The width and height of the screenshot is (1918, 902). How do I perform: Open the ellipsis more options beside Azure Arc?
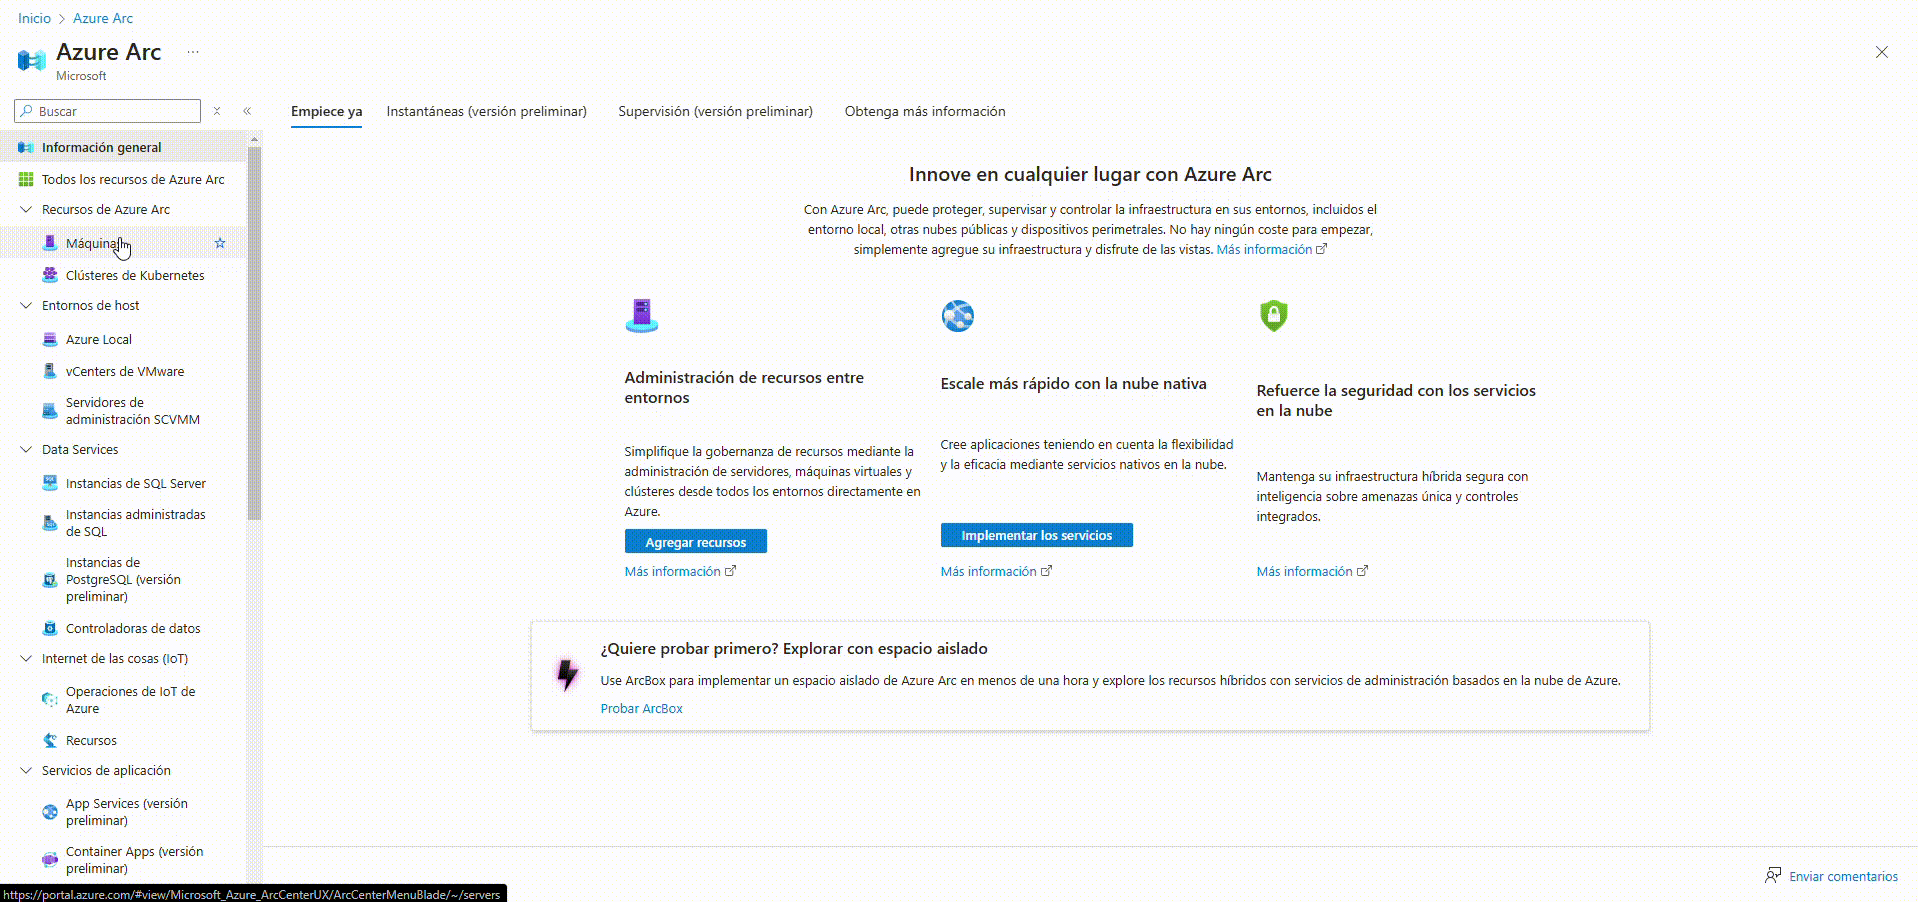pos(193,52)
